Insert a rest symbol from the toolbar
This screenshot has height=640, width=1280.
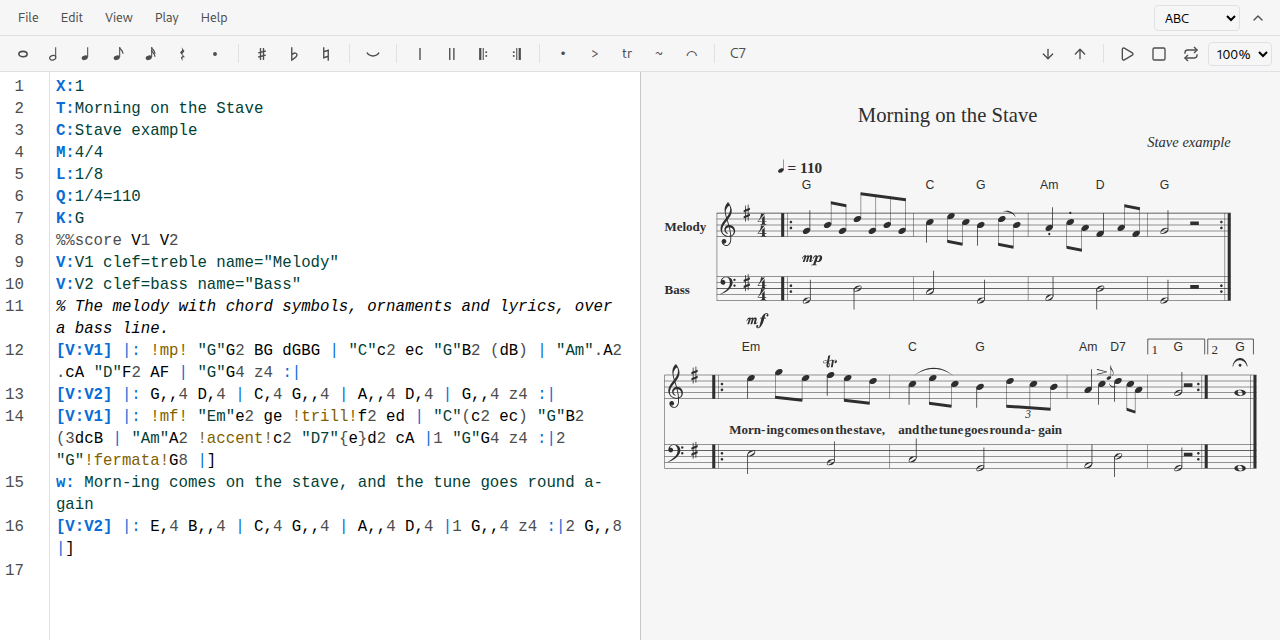(x=182, y=54)
